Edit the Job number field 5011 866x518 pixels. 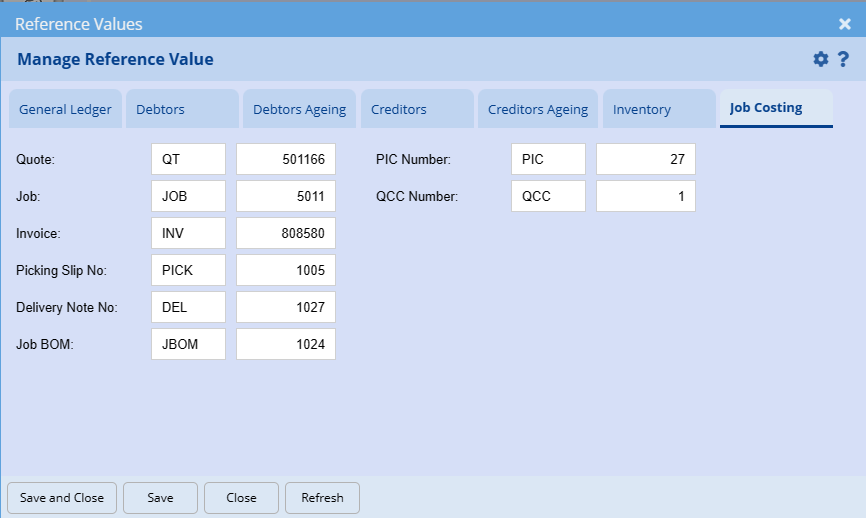286,196
